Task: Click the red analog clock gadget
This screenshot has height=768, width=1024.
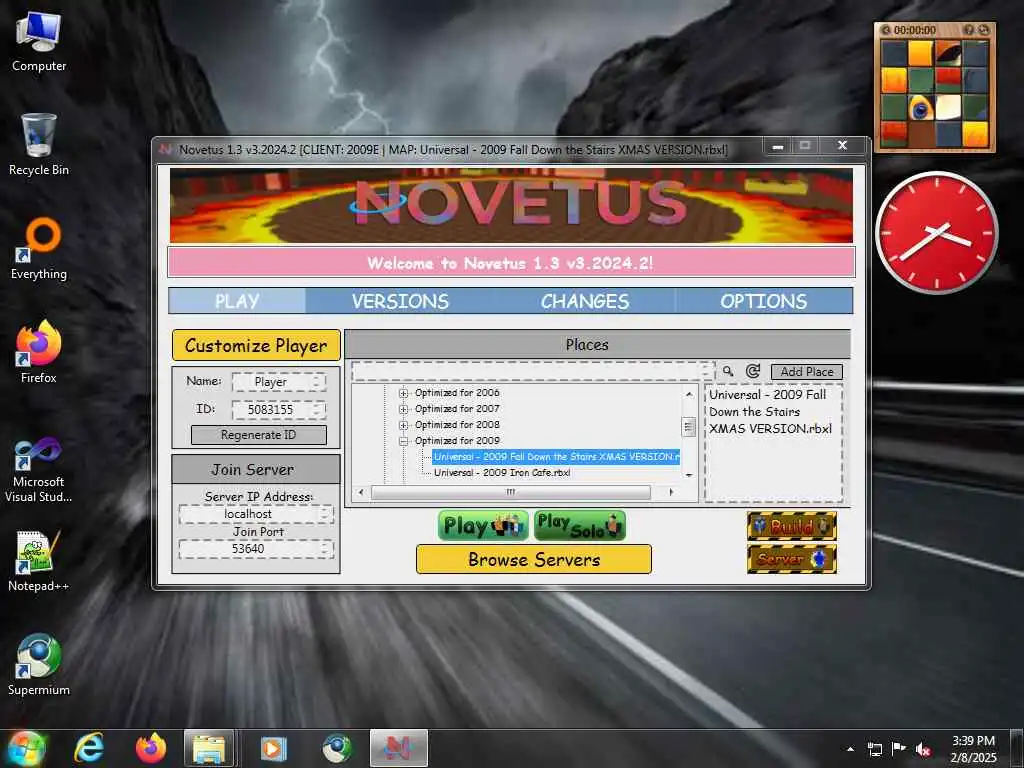Action: point(936,232)
